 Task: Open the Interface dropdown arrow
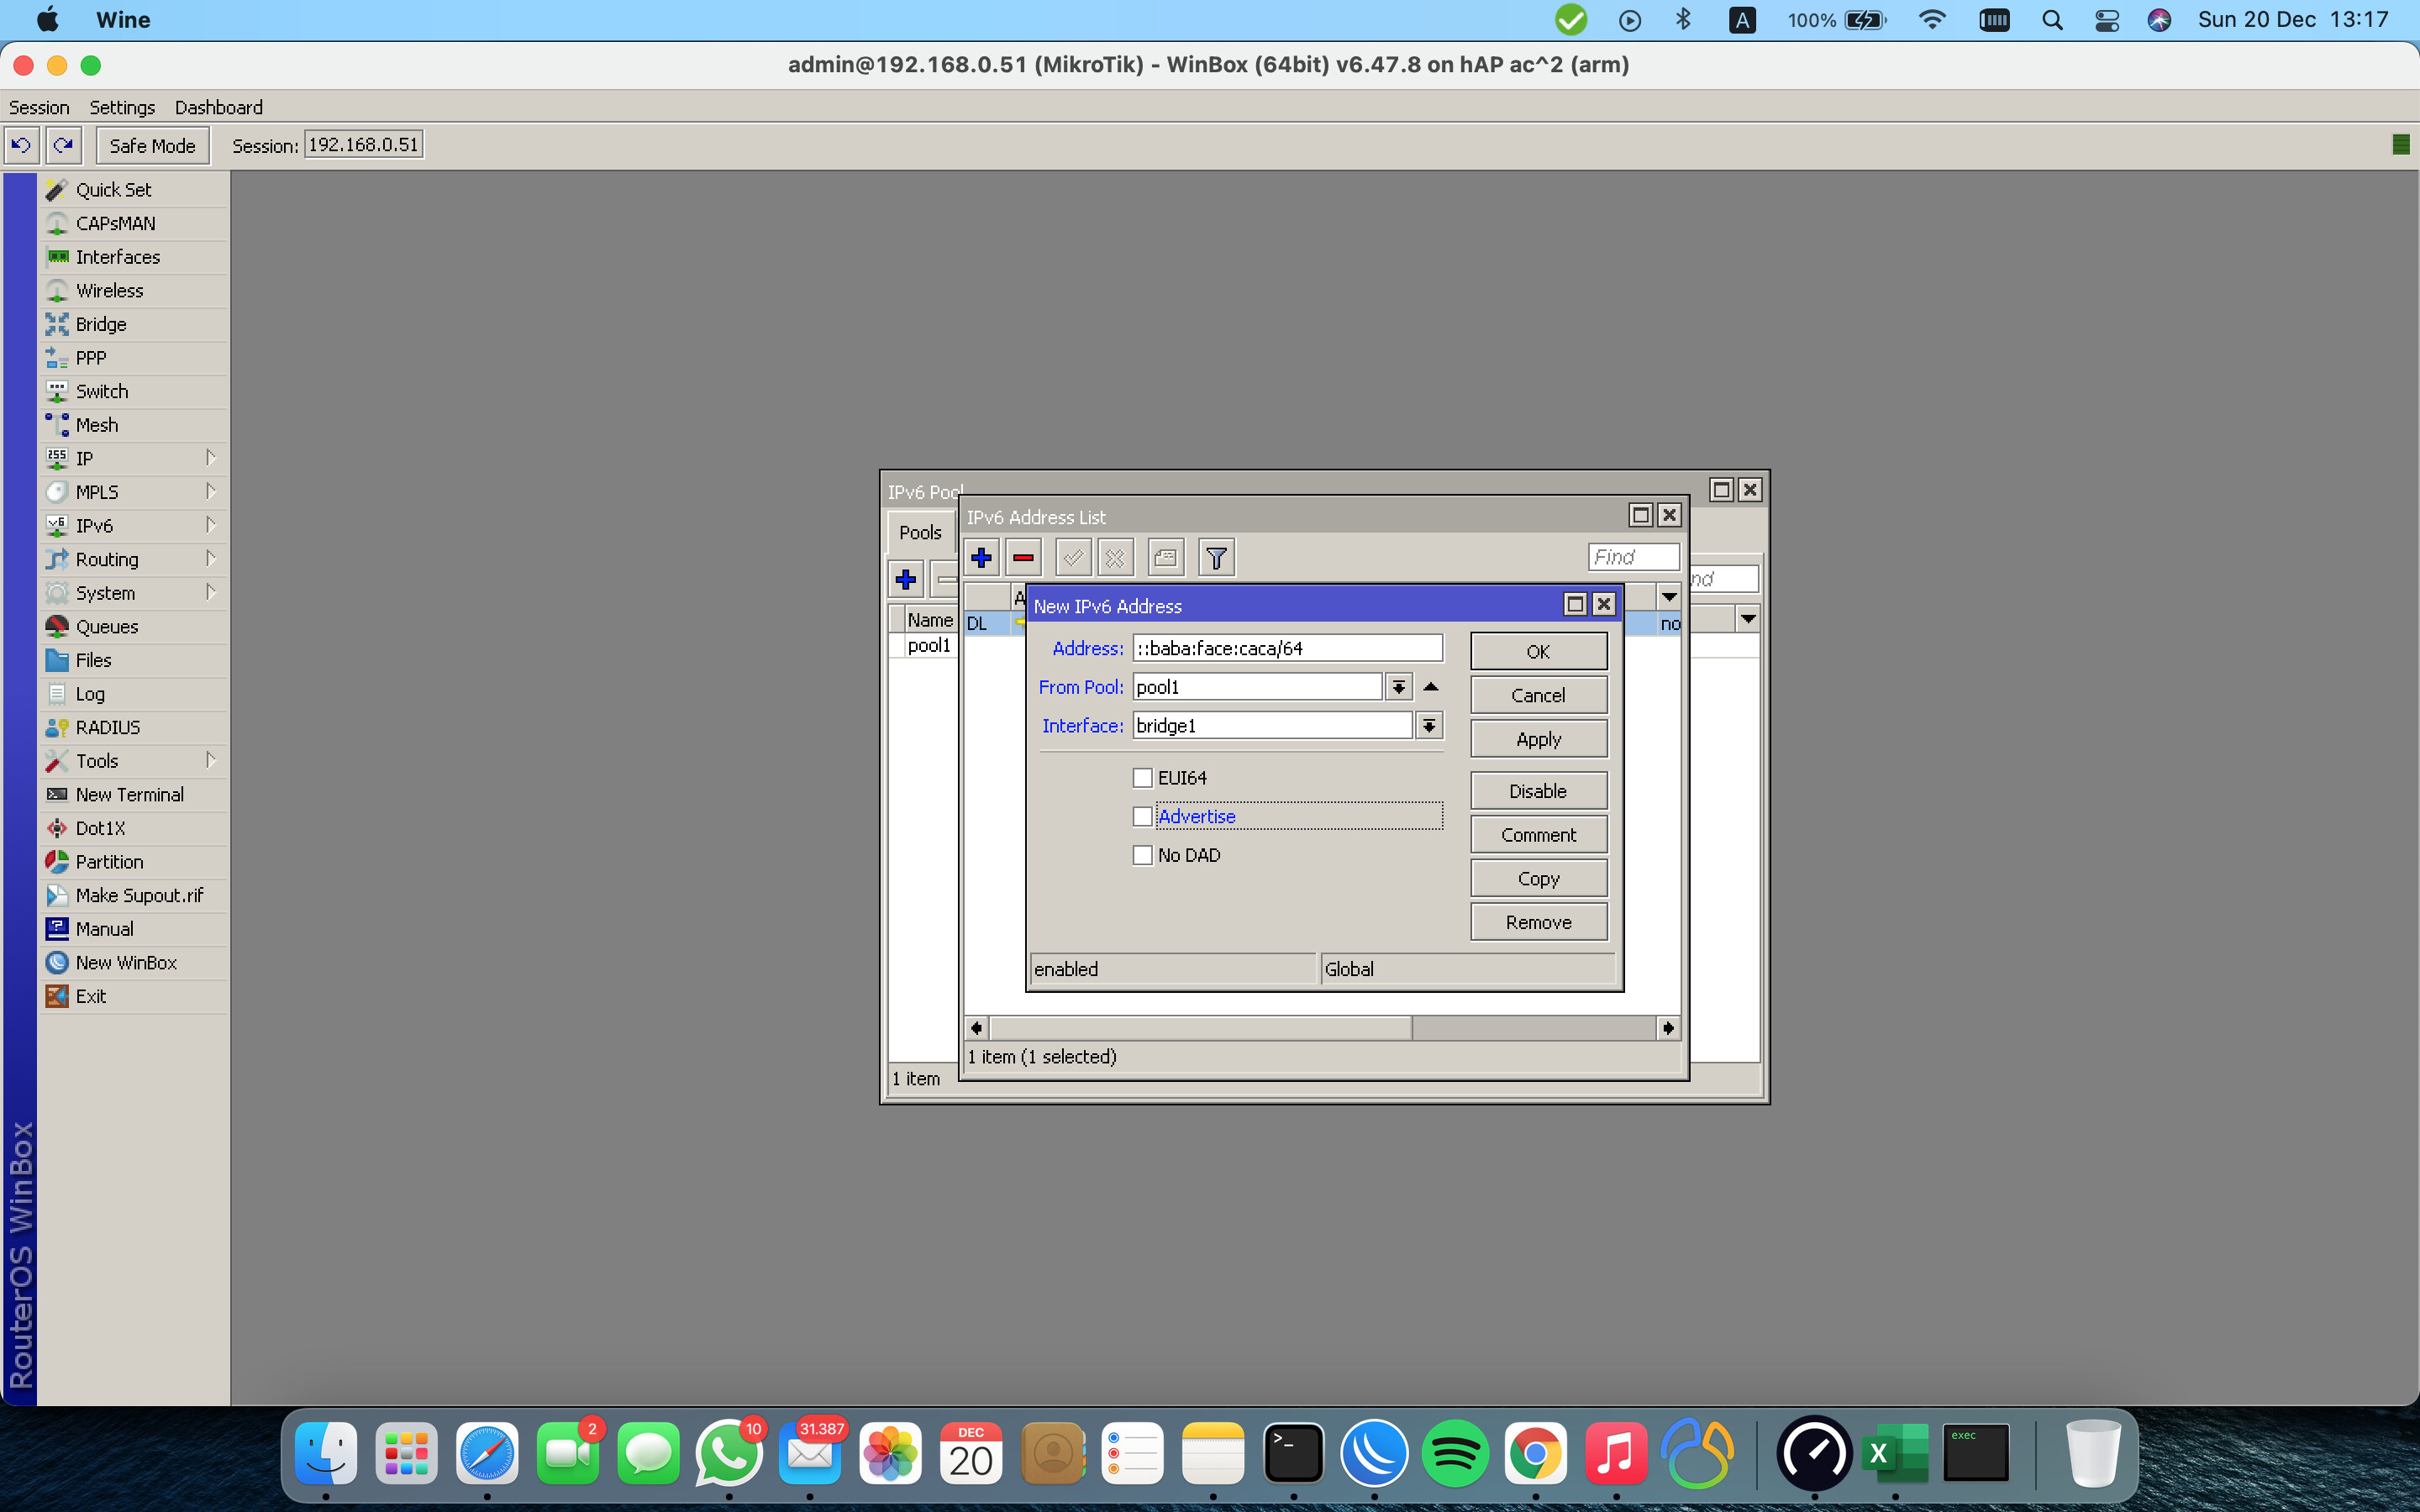pyautogui.click(x=1429, y=726)
